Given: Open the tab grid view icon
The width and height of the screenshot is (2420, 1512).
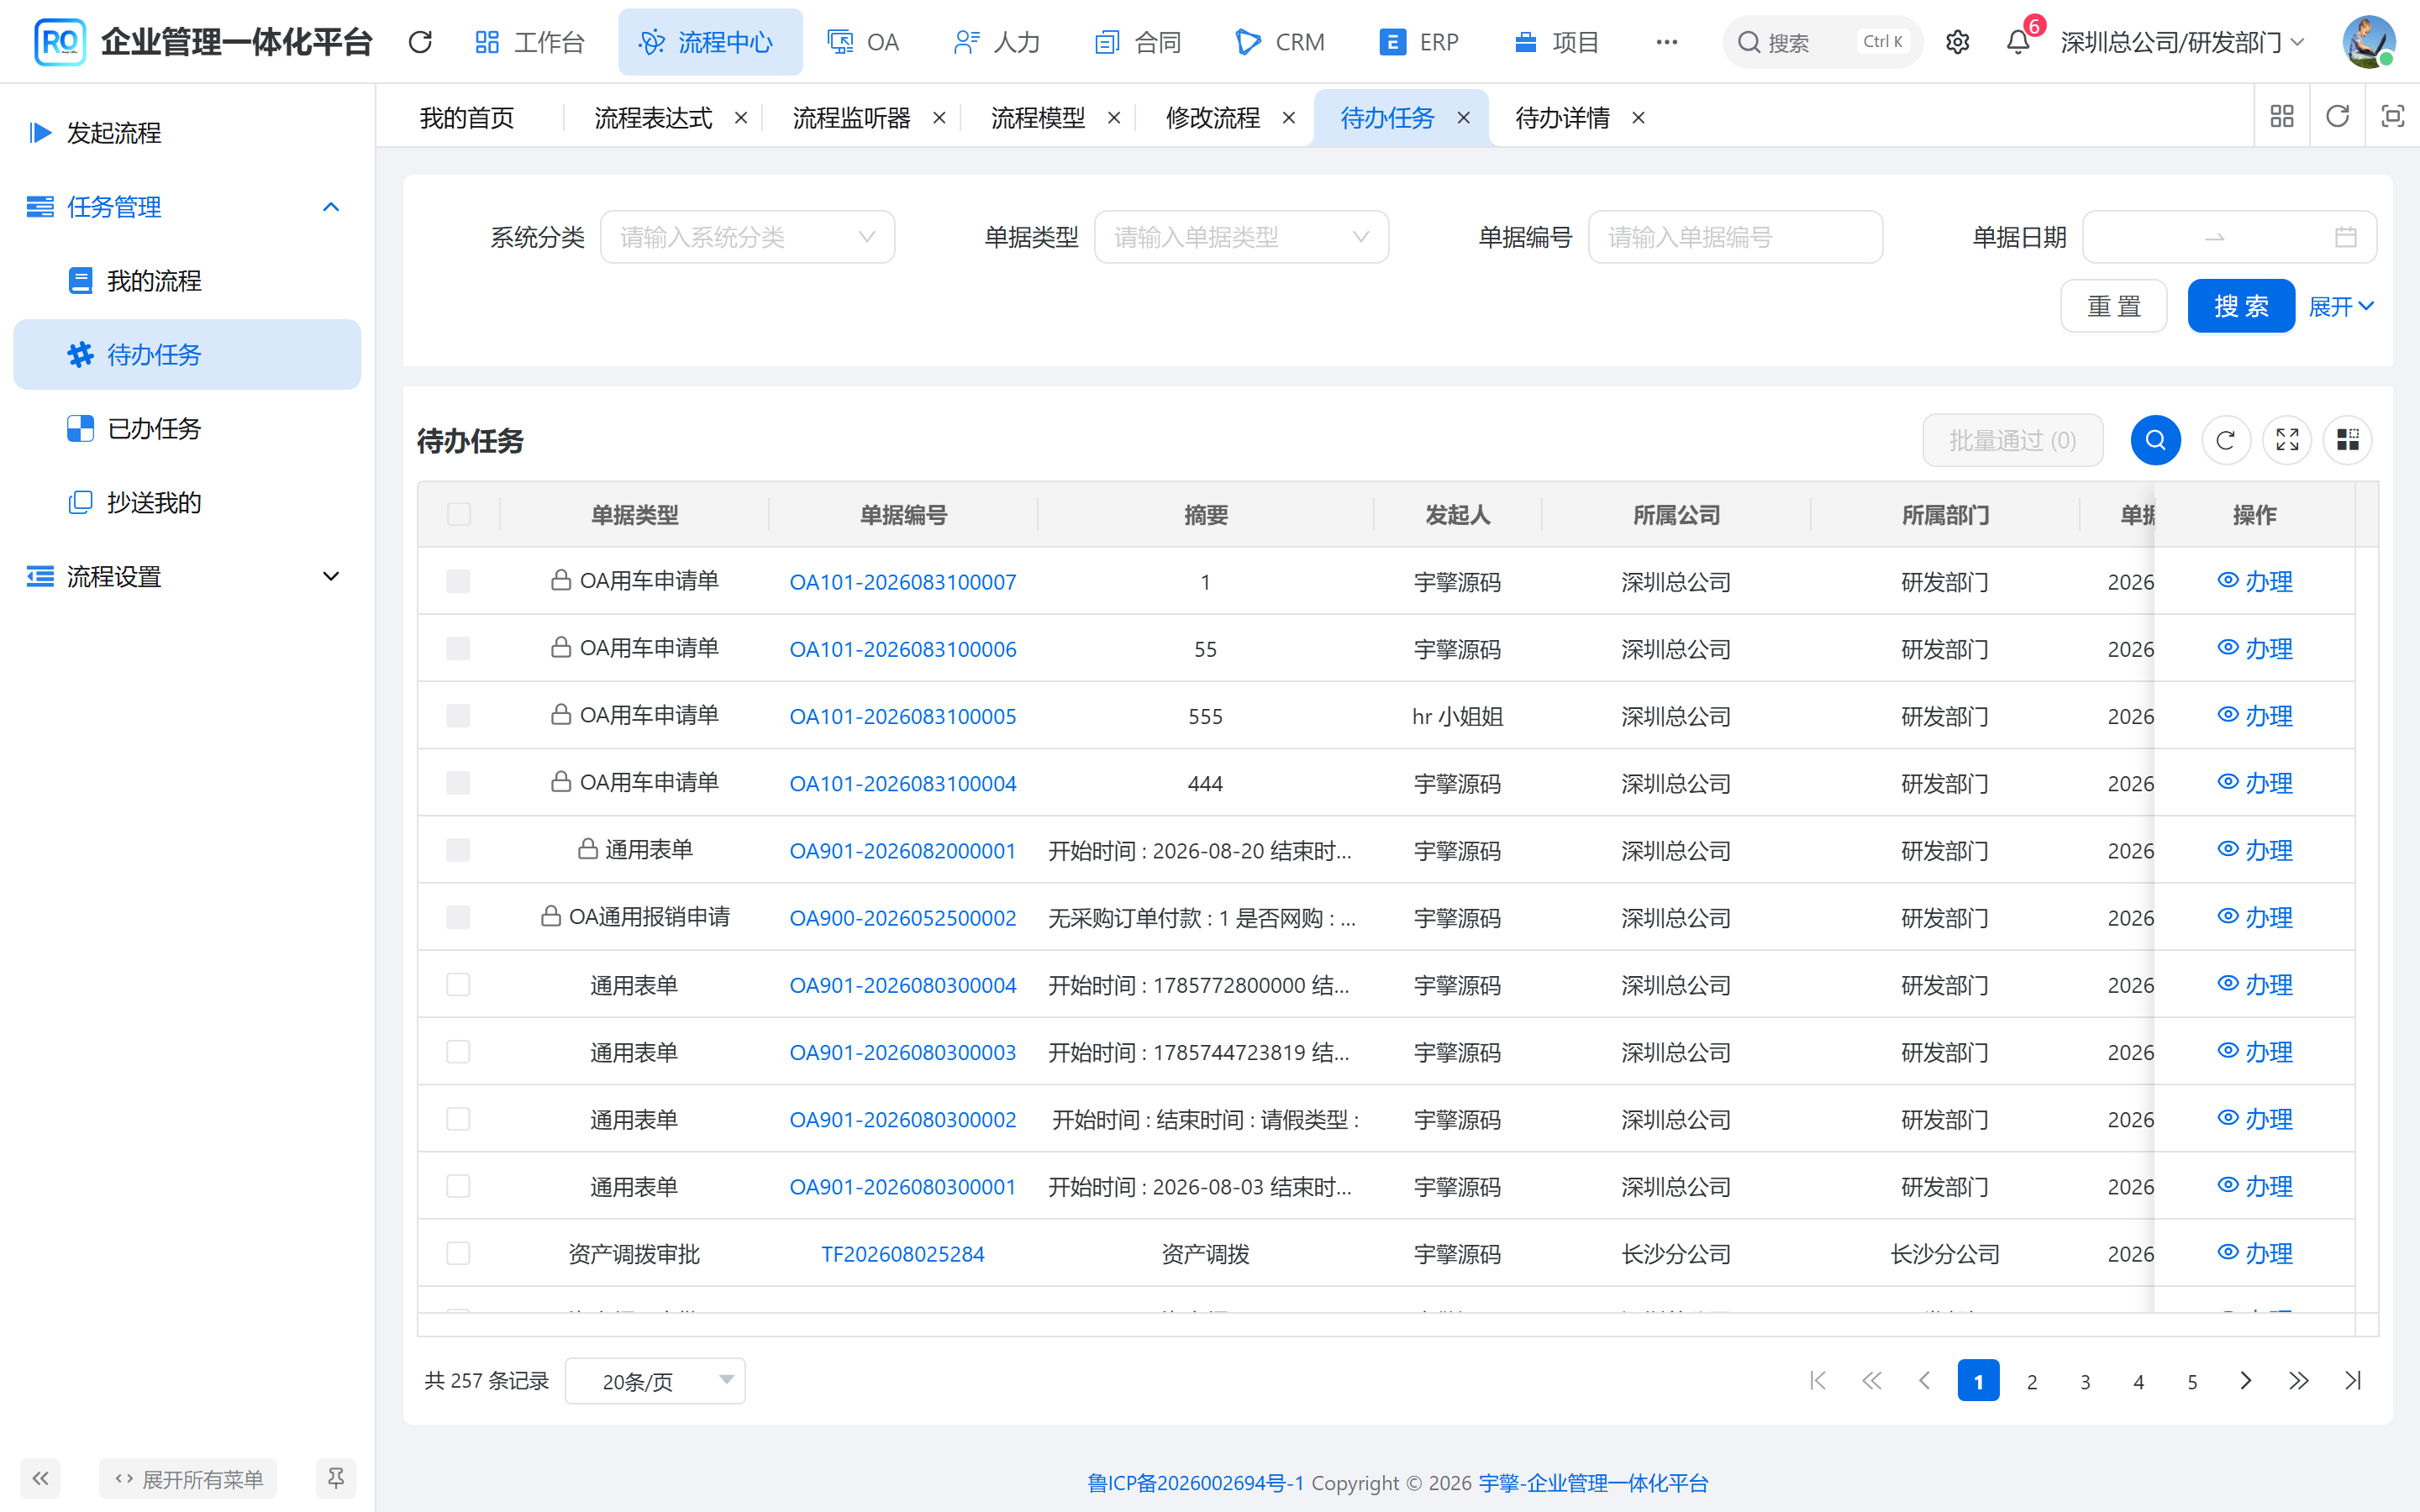Looking at the screenshot, I should point(2282,117).
